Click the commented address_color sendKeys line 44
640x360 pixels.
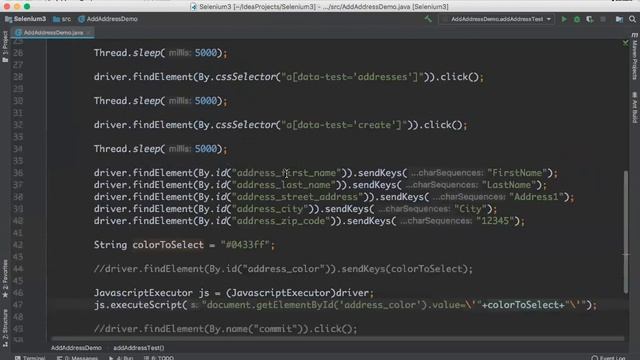point(283,269)
